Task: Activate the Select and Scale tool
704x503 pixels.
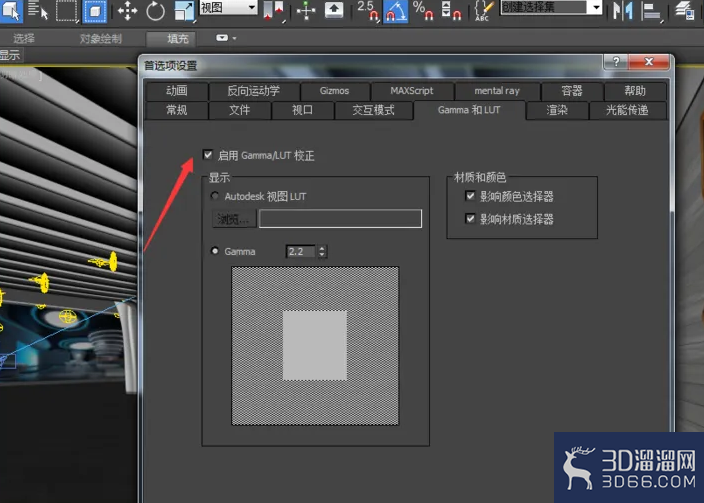Action: [x=184, y=10]
